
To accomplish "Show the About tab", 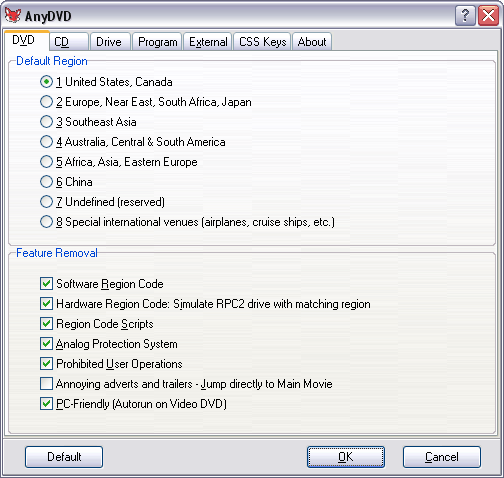I will coord(312,42).
